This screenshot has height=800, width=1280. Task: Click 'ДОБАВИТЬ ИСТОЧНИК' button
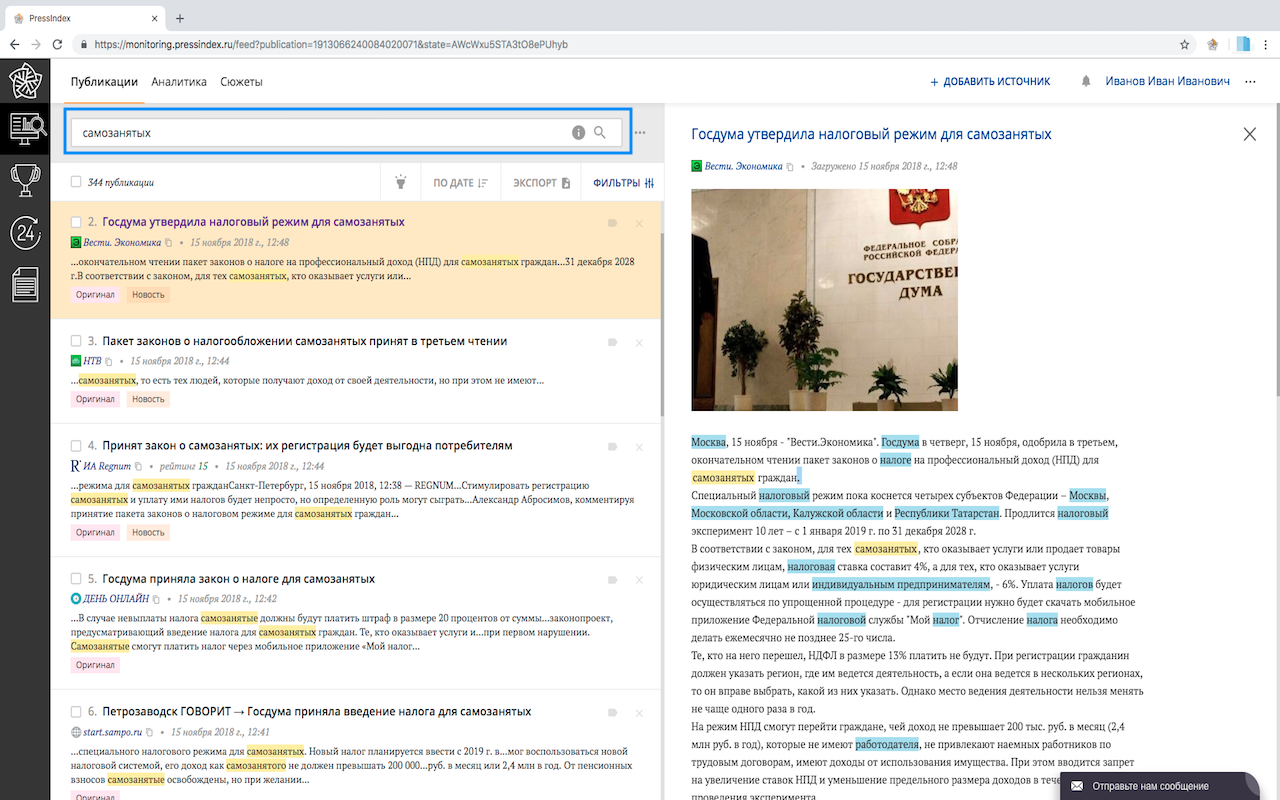[990, 81]
